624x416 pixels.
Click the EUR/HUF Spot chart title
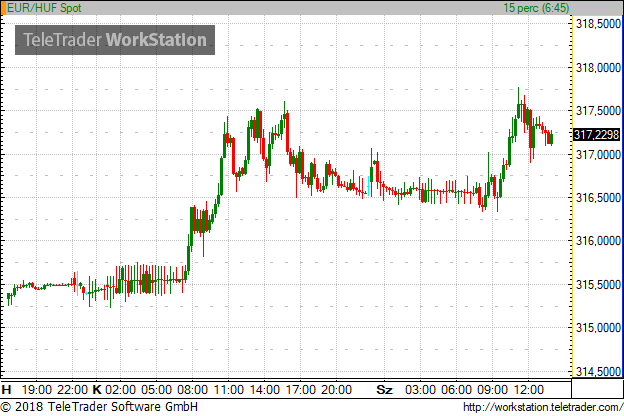pos(44,8)
